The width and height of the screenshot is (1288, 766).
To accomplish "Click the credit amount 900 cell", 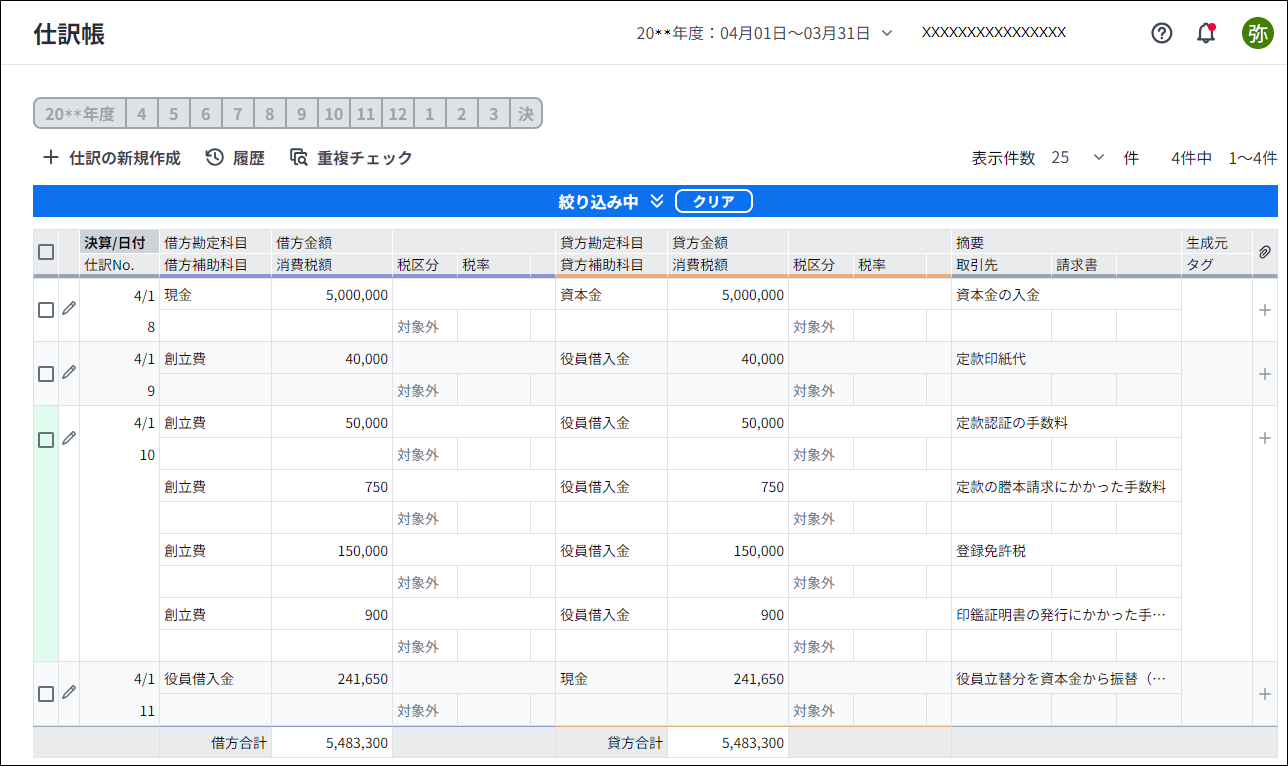I will (728, 615).
